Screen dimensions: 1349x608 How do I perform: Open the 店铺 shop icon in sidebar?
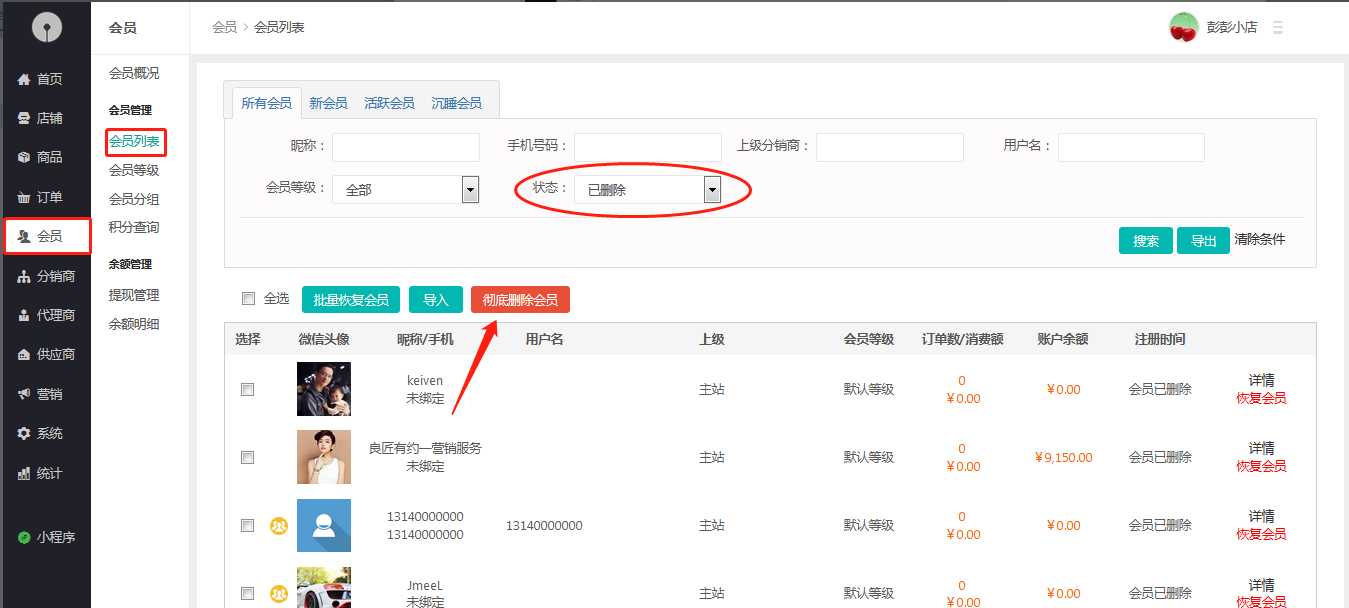pyautogui.click(x=24, y=118)
